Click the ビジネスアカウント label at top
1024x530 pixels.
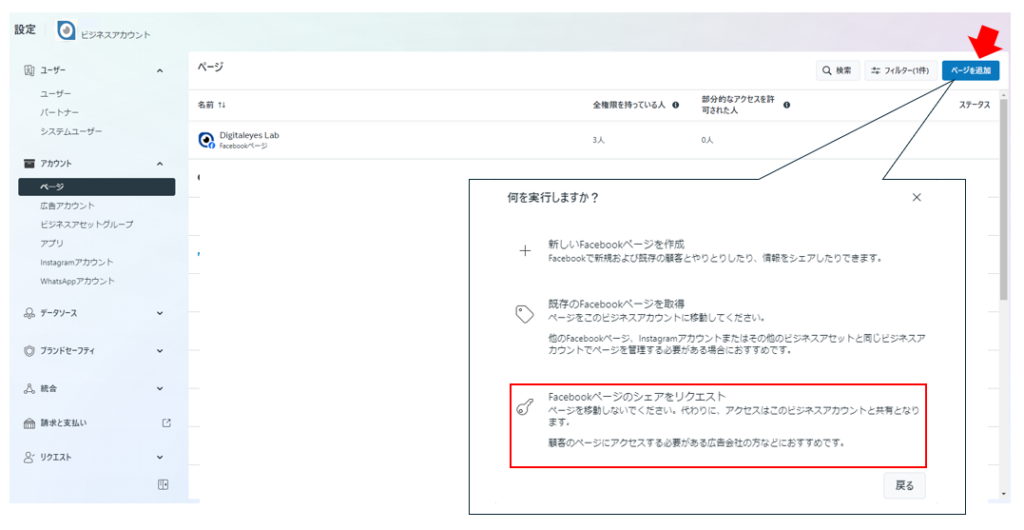click(116, 35)
